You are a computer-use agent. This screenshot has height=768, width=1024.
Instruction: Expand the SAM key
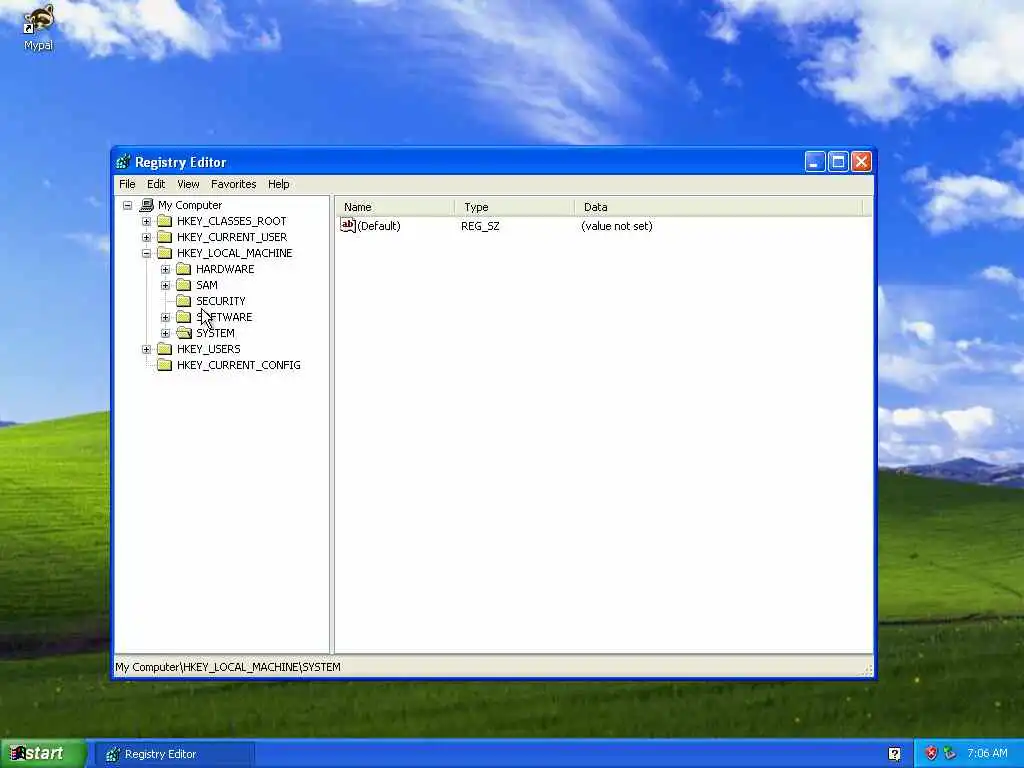pos(165,285)
